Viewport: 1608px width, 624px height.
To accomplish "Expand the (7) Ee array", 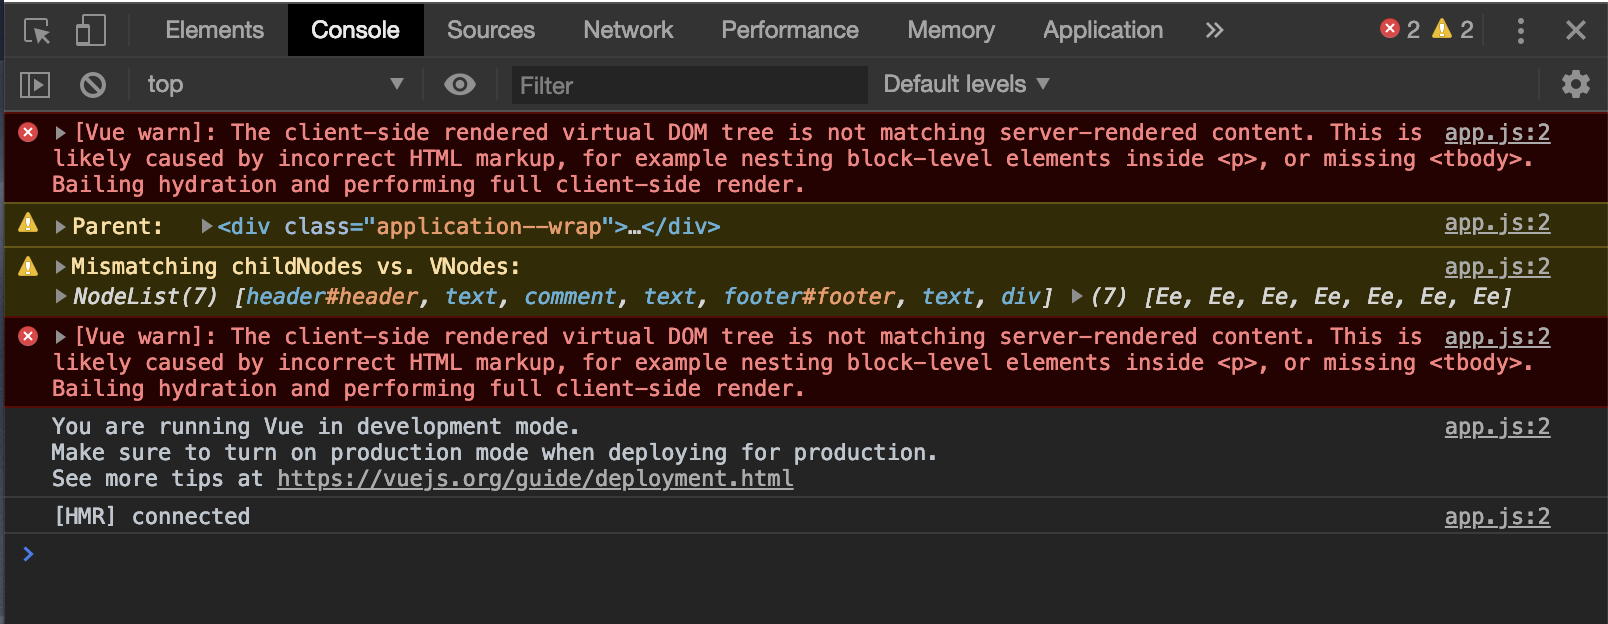I will click(x=1077, y=297).
